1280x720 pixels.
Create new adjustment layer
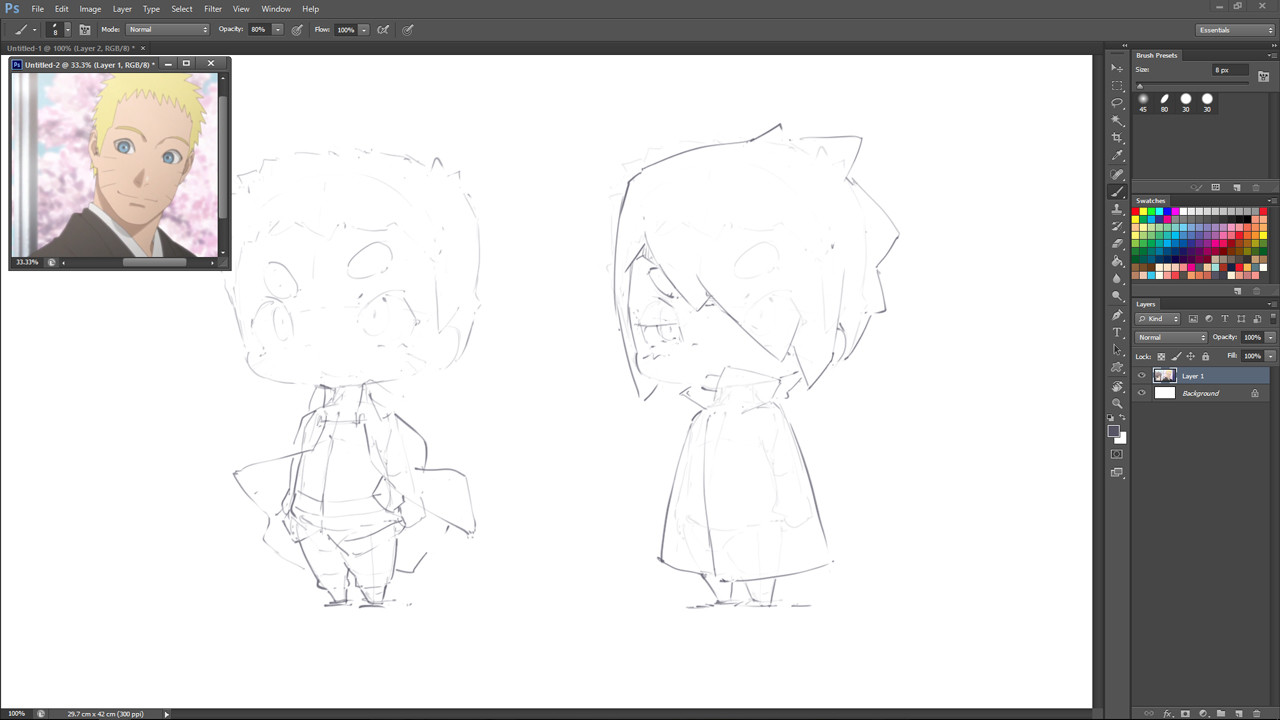1203,714
